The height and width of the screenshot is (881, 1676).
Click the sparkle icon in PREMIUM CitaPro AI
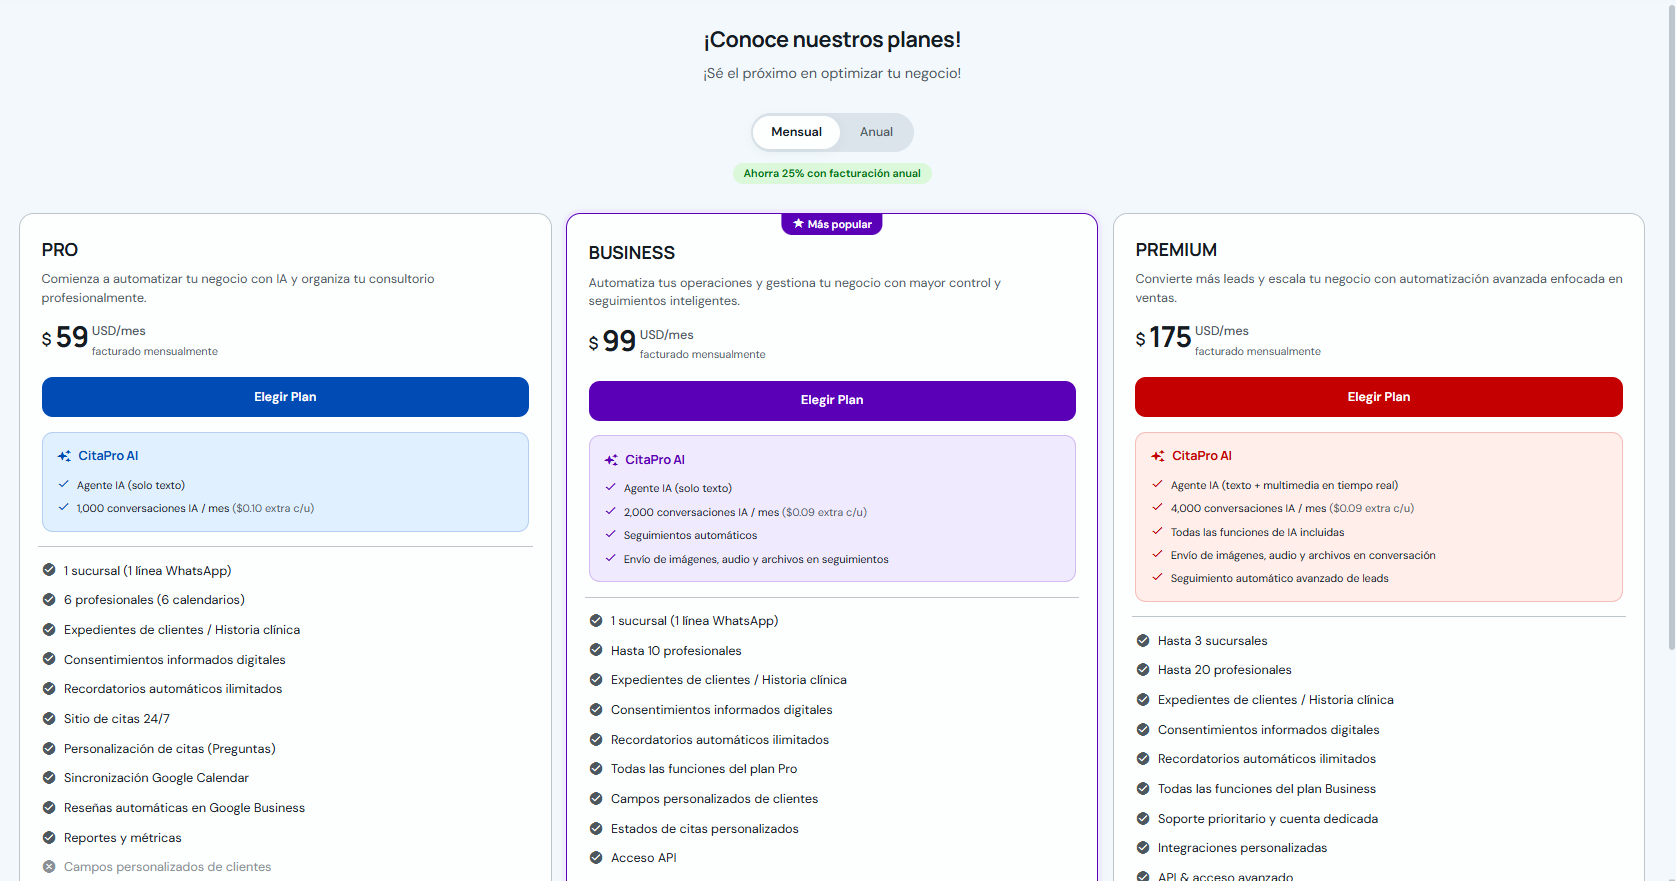pyautogui.click(x=1158, y=456)
